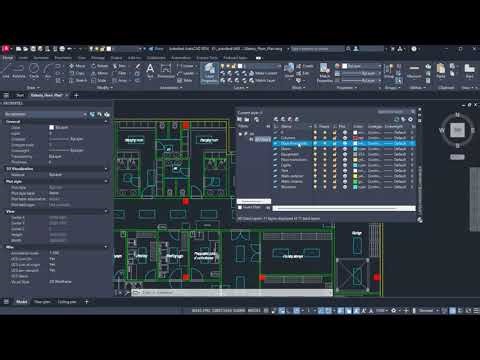This screenshot has height=360, width=480.
Task: Click the Measure utility icon
Action: pyautogui.click(x=414, y=71)
